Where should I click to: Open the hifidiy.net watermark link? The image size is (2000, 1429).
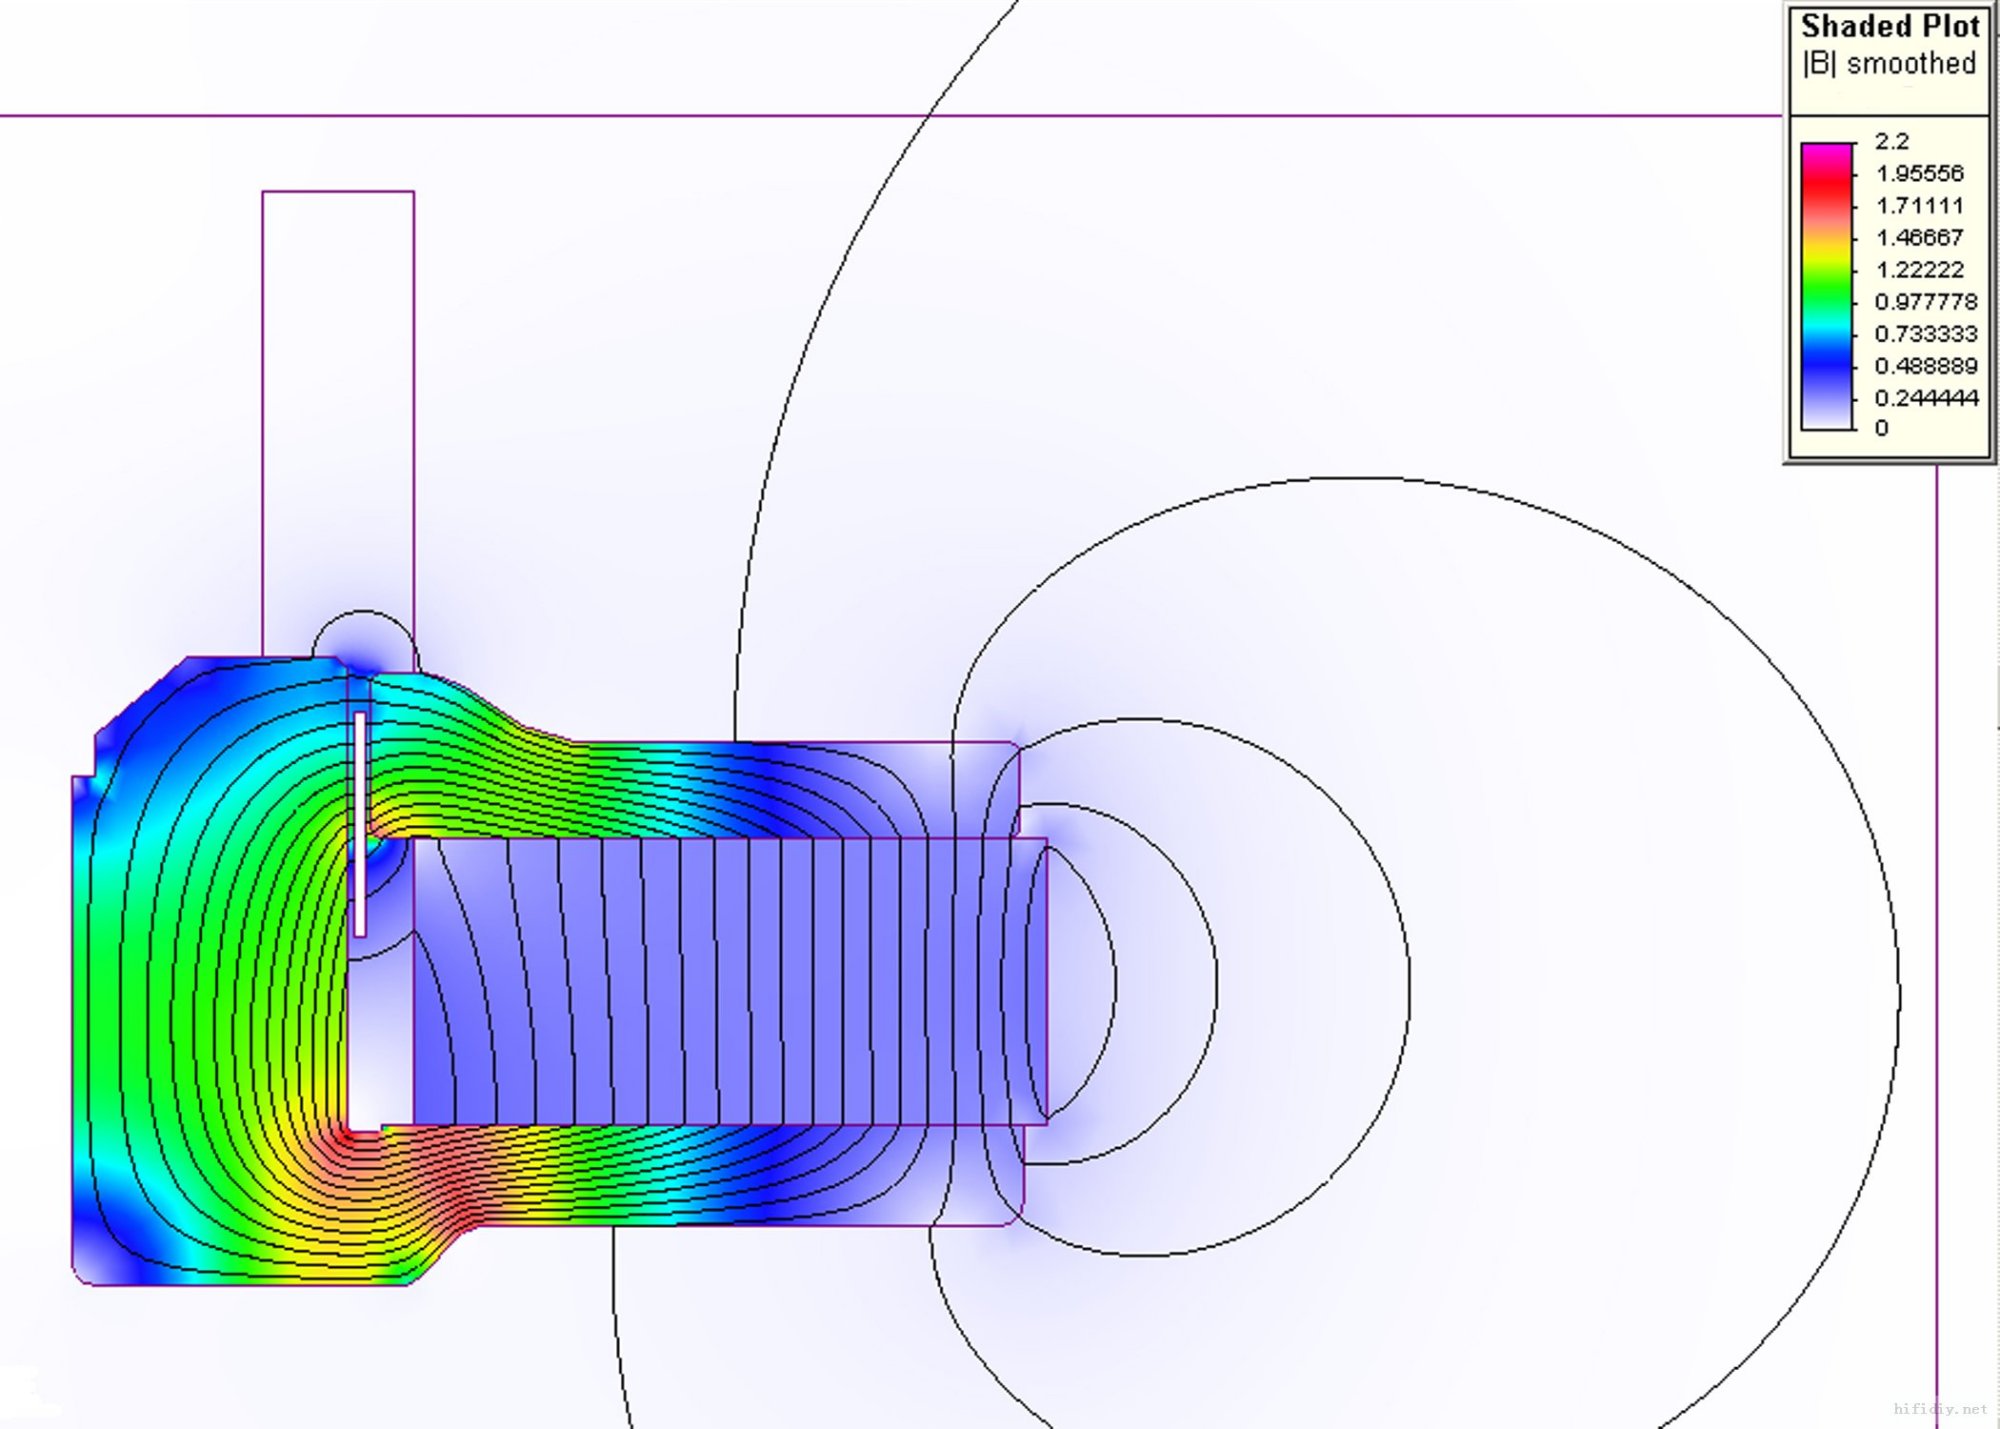tap(1940, 1409)
